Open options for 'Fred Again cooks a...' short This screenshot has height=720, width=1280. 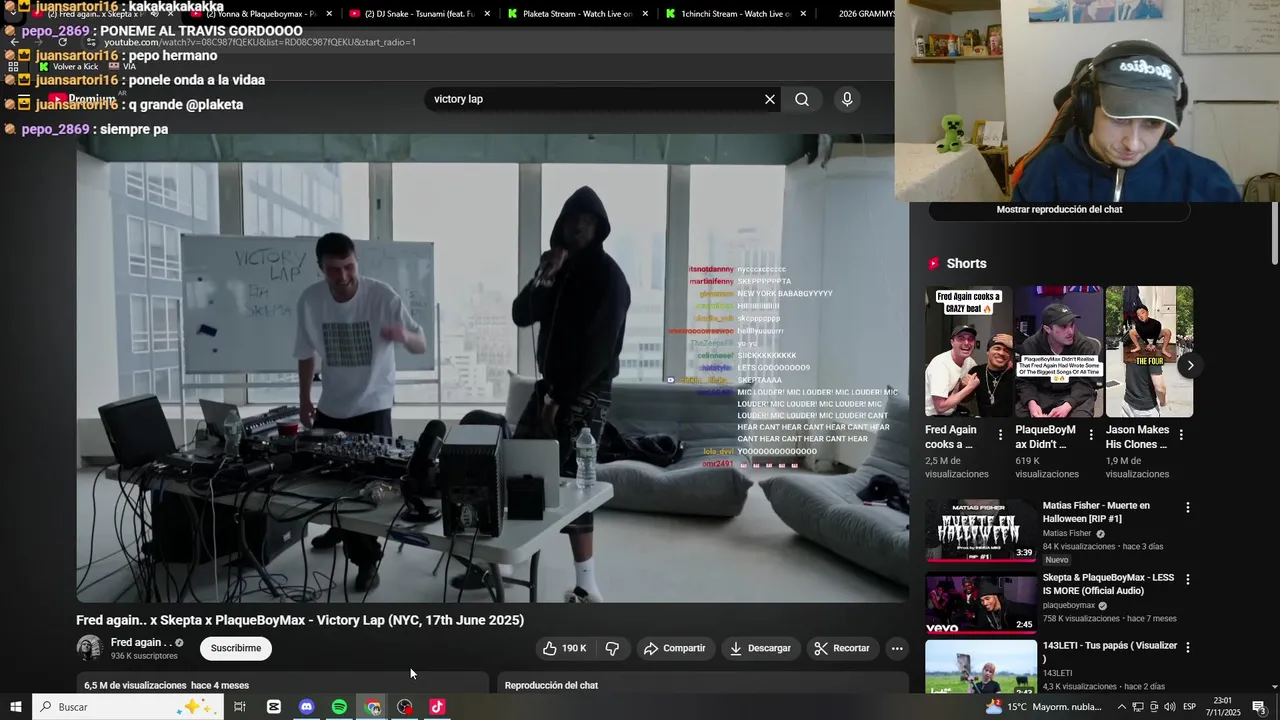click(x=1000, y=435)
